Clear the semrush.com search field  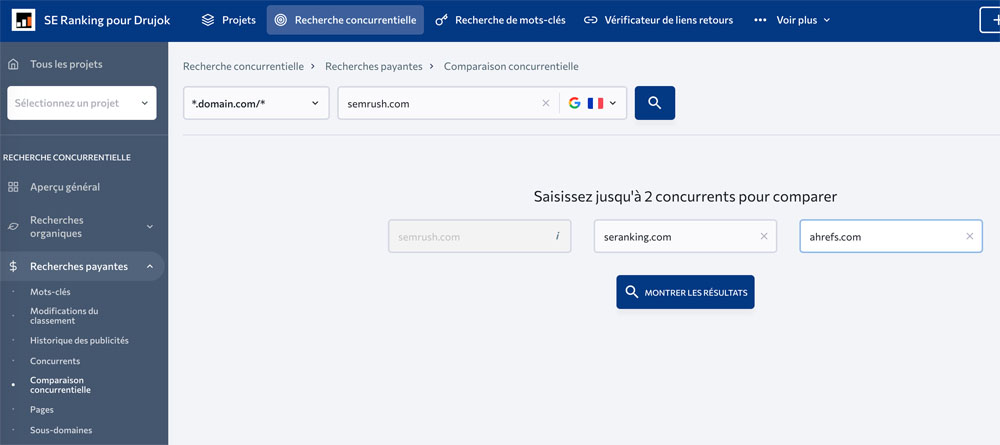click(545, 103)
